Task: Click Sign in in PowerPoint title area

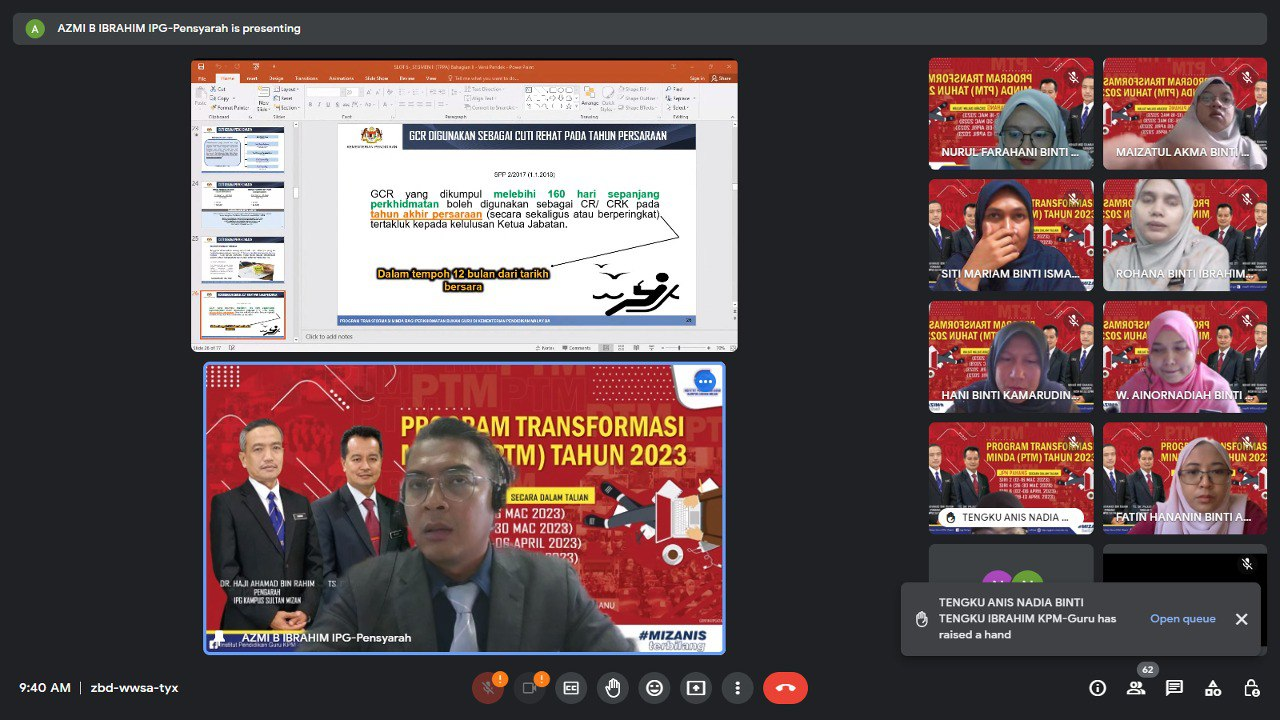Action: coord(697,78)
